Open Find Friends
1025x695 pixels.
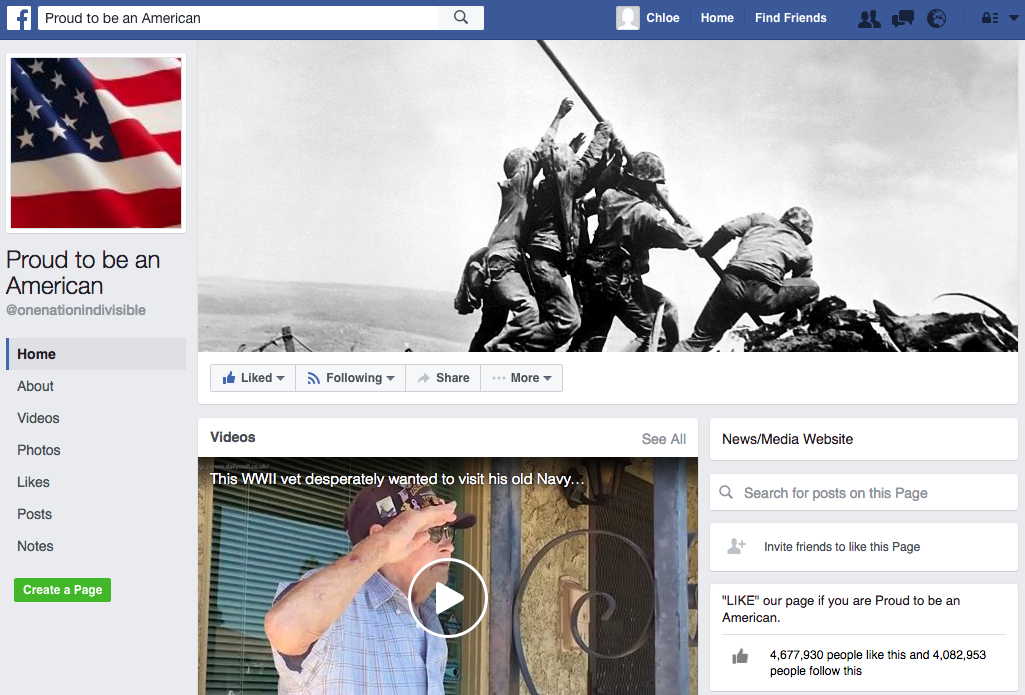pyautogui.click(x=790, y=18)
